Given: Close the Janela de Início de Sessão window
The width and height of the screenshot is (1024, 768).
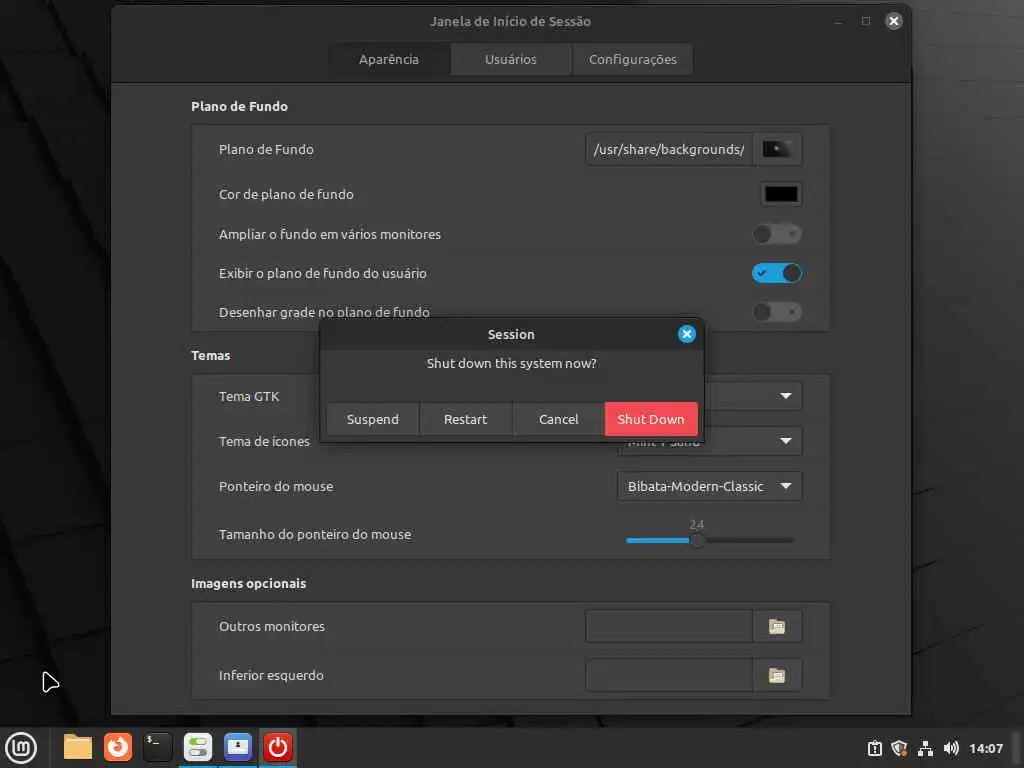Looking at the screenshot, I should (893, 21).
